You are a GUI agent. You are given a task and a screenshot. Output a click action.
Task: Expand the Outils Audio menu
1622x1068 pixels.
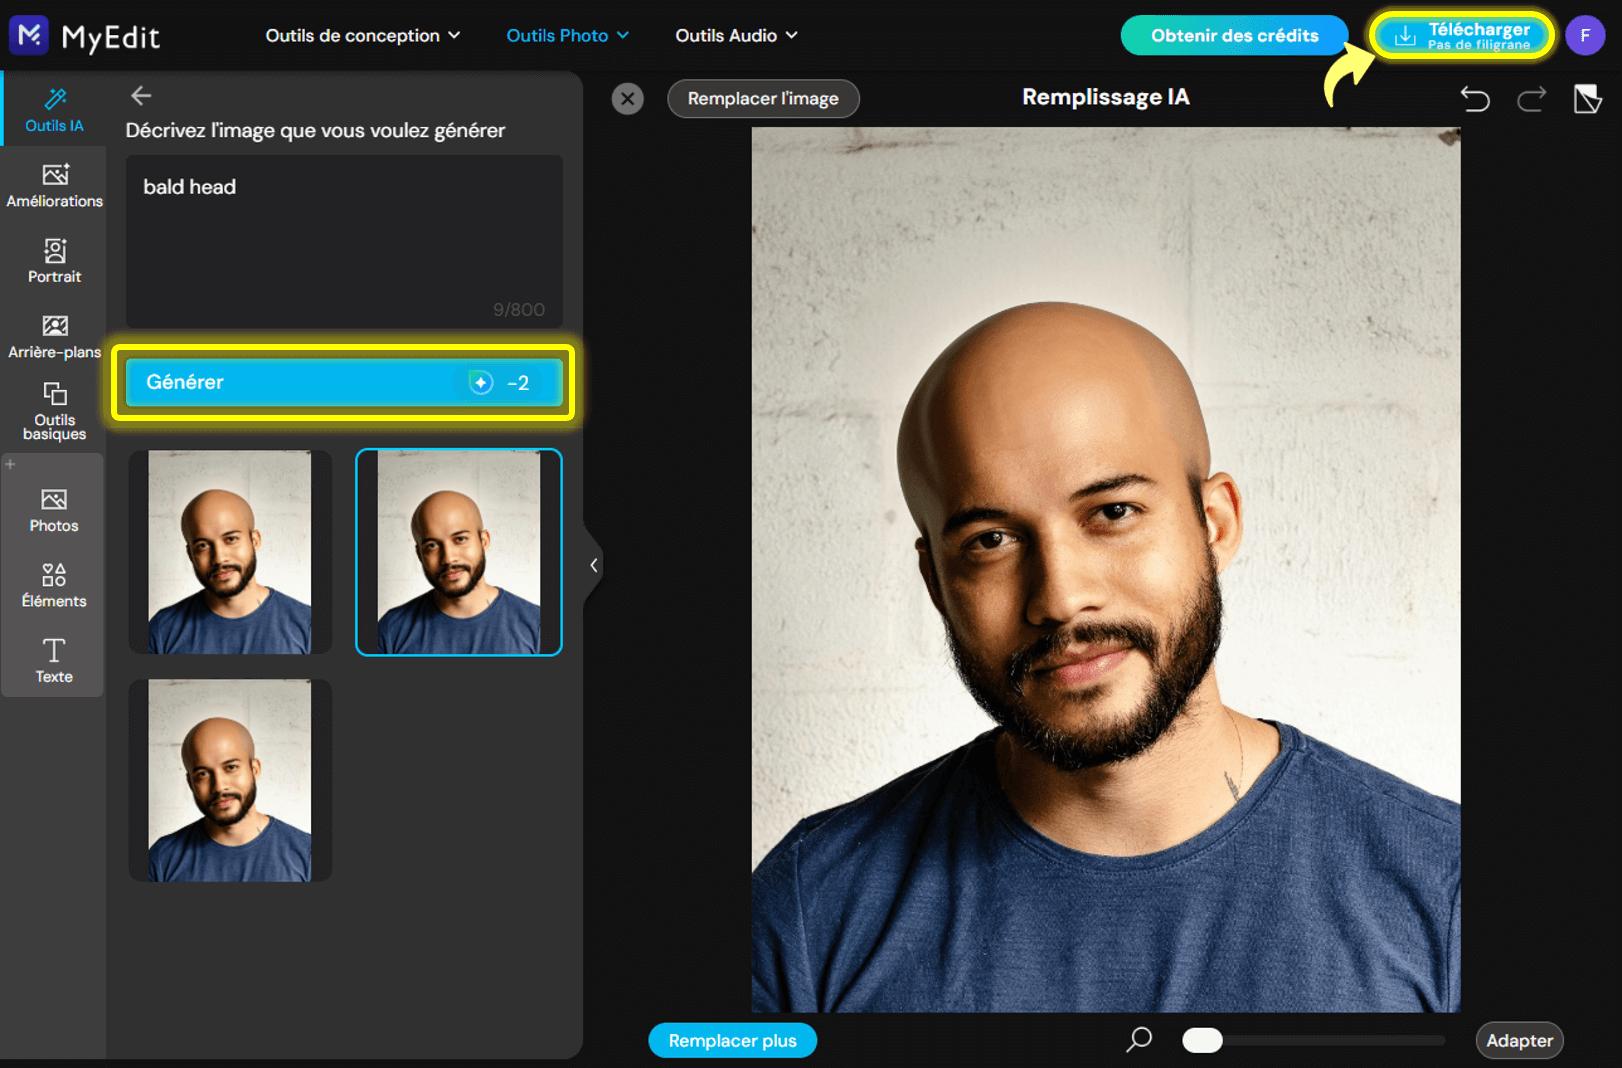point(737,36)
